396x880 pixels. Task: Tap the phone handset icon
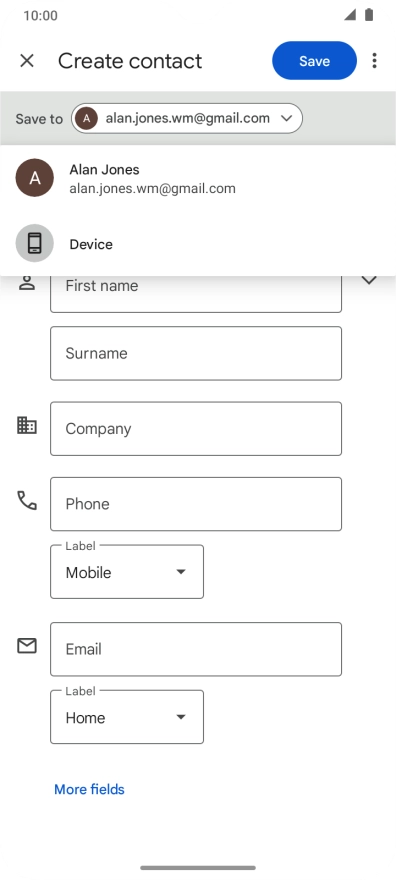tap(26, 500)
